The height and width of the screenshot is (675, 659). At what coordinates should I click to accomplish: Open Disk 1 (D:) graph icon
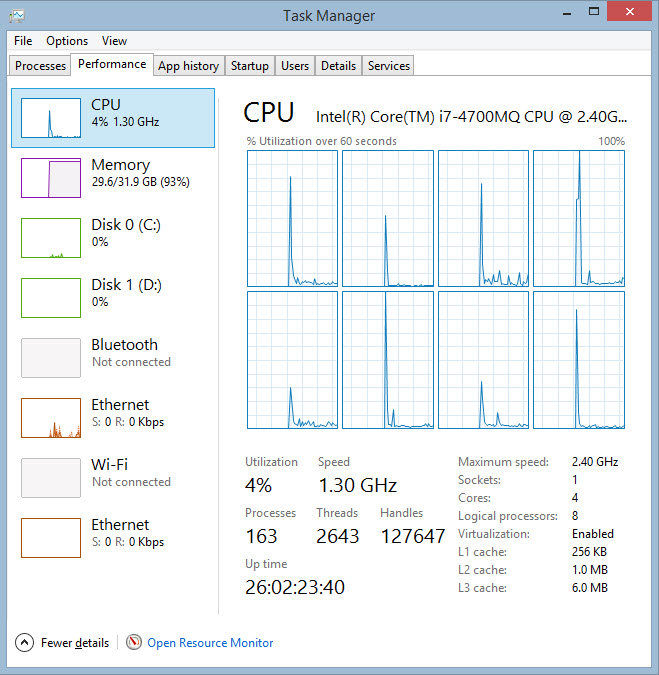coord(51,298)
